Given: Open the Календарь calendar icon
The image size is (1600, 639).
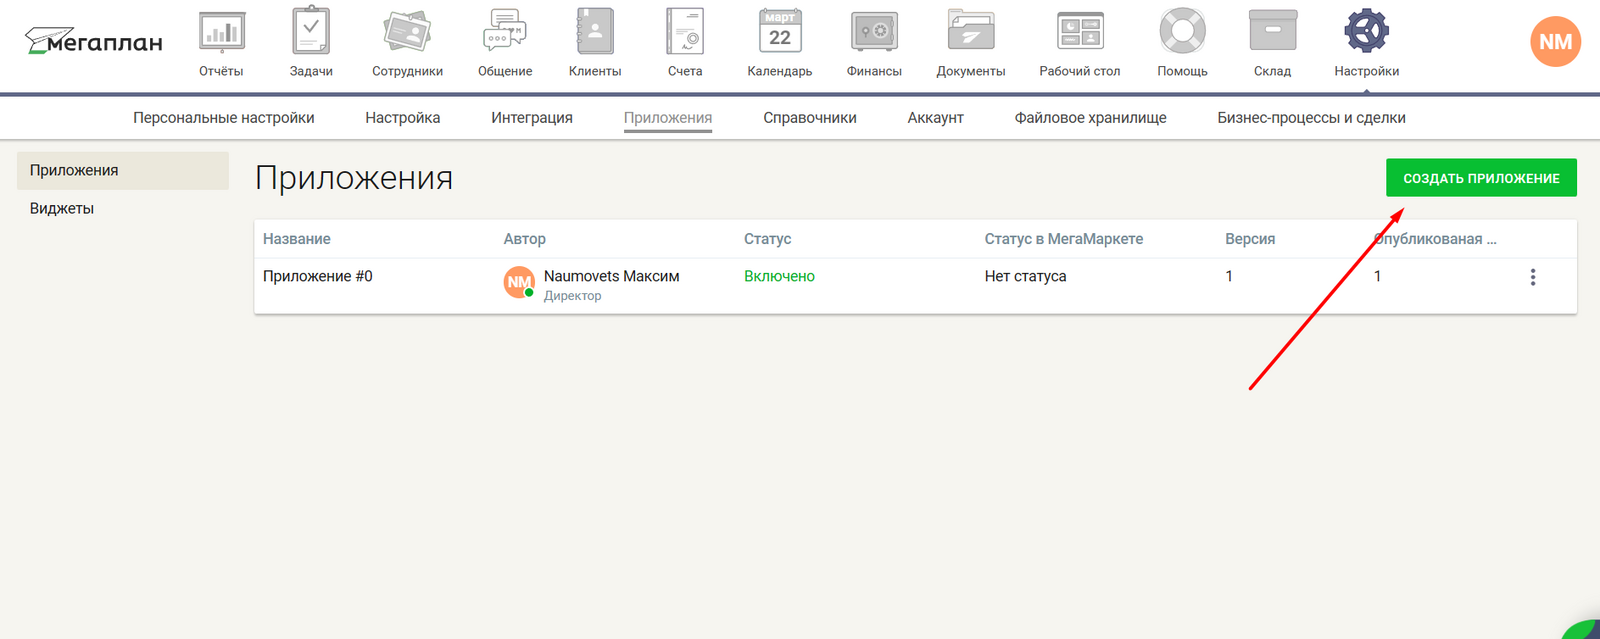Looking at the screenshot, I should (779, 33).
